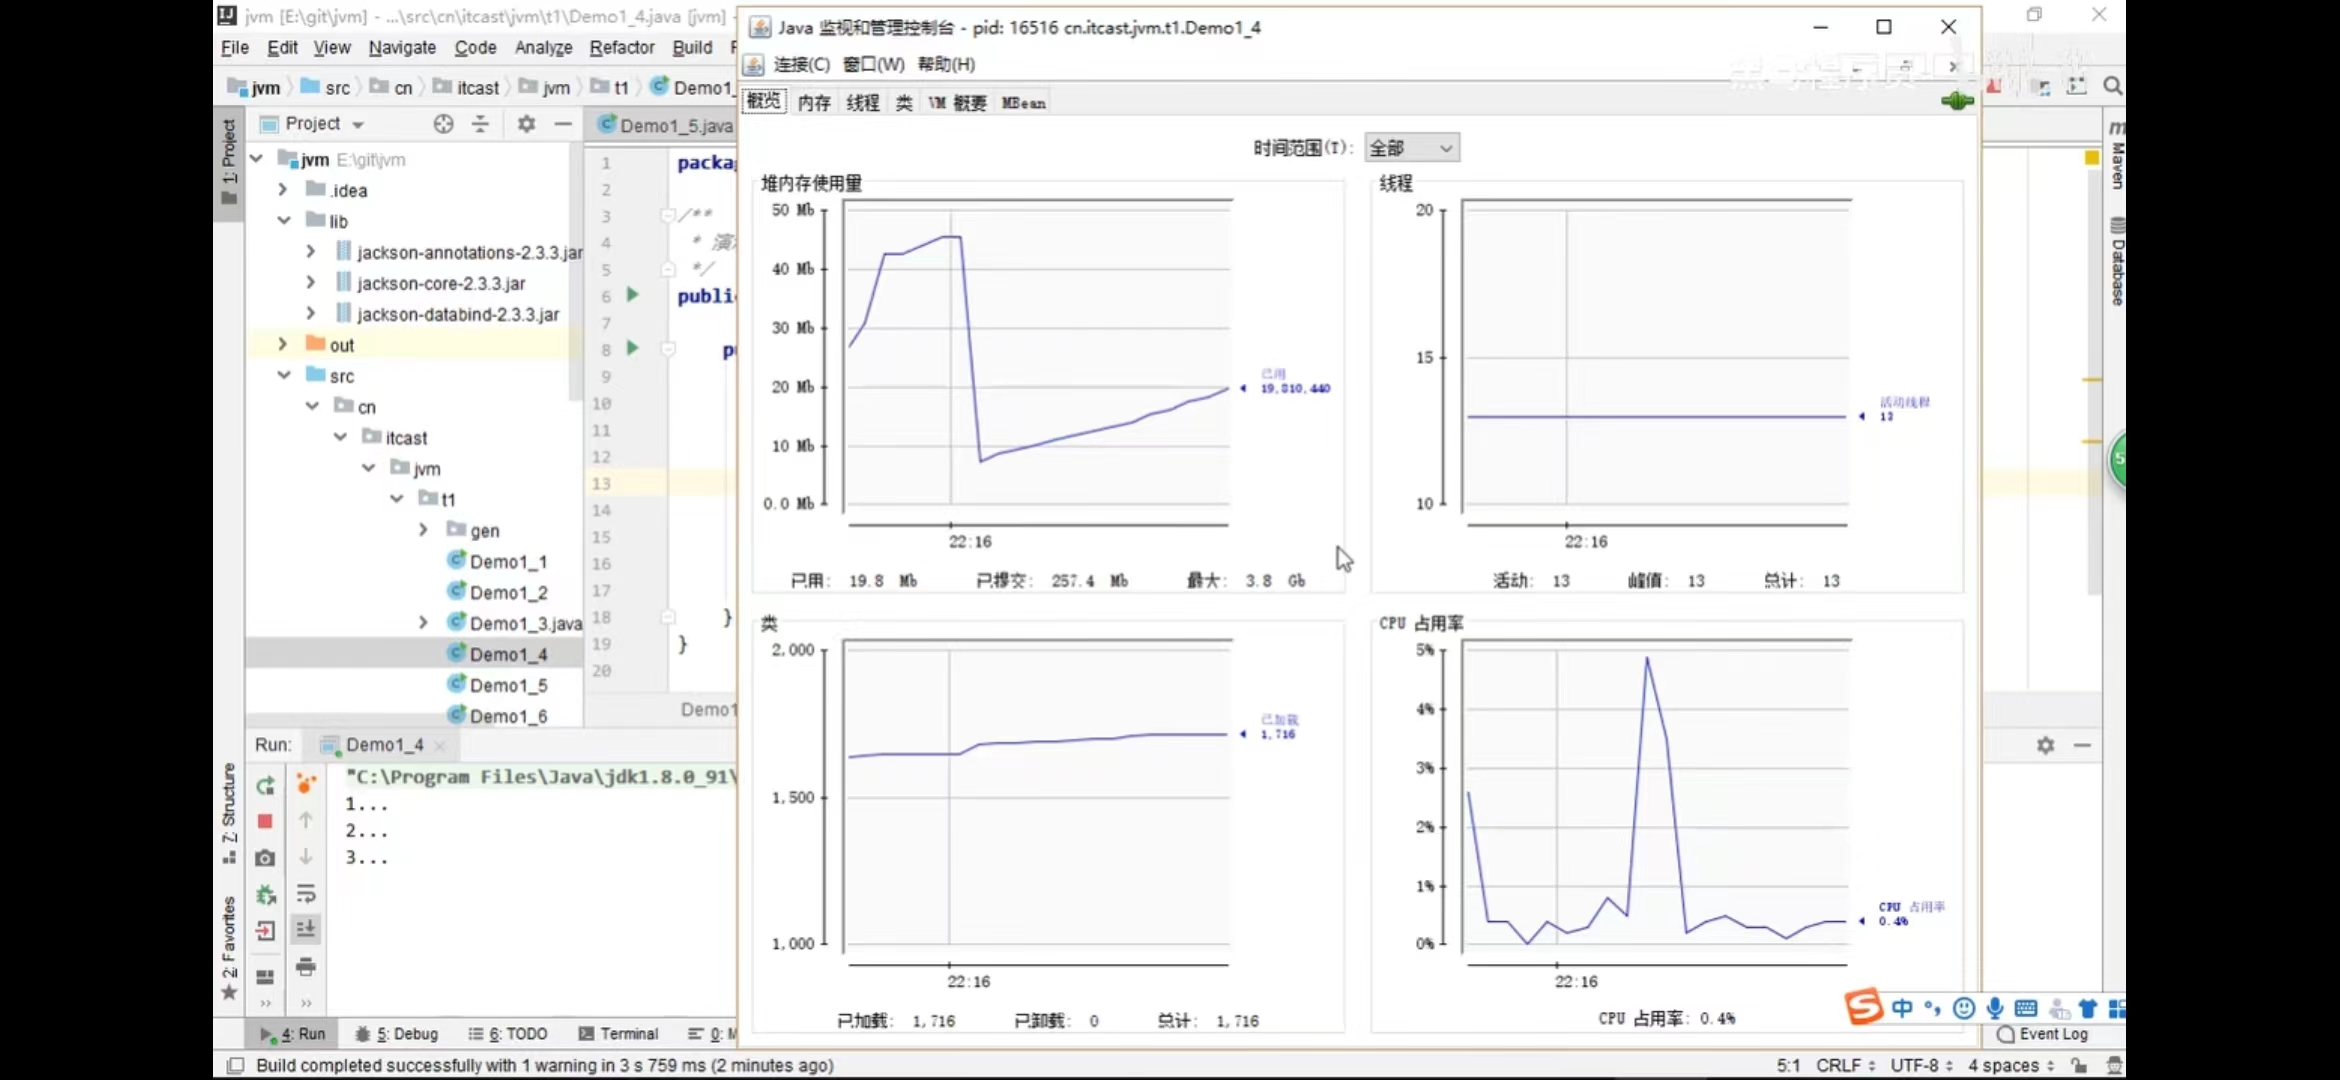Switch to the 内存 memory tab
Screen dimensions: 2340x1080
coord(814,103)
